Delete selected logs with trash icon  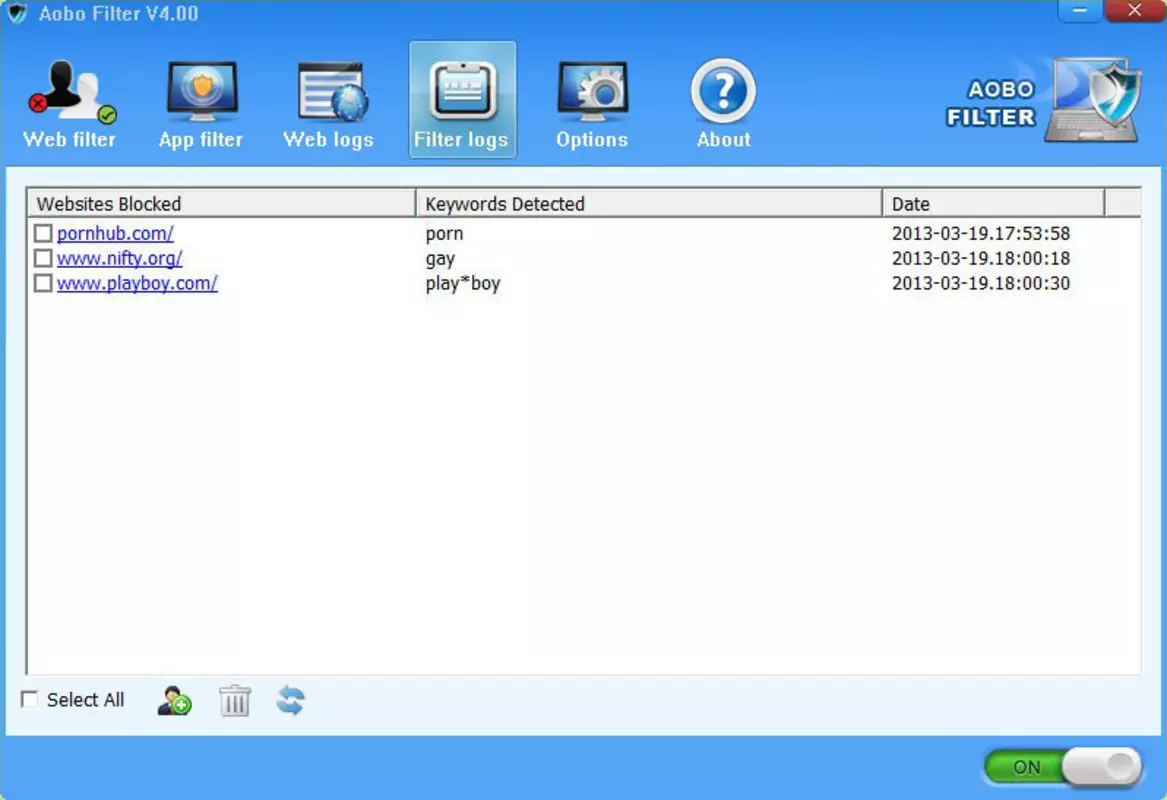(235, 700)
